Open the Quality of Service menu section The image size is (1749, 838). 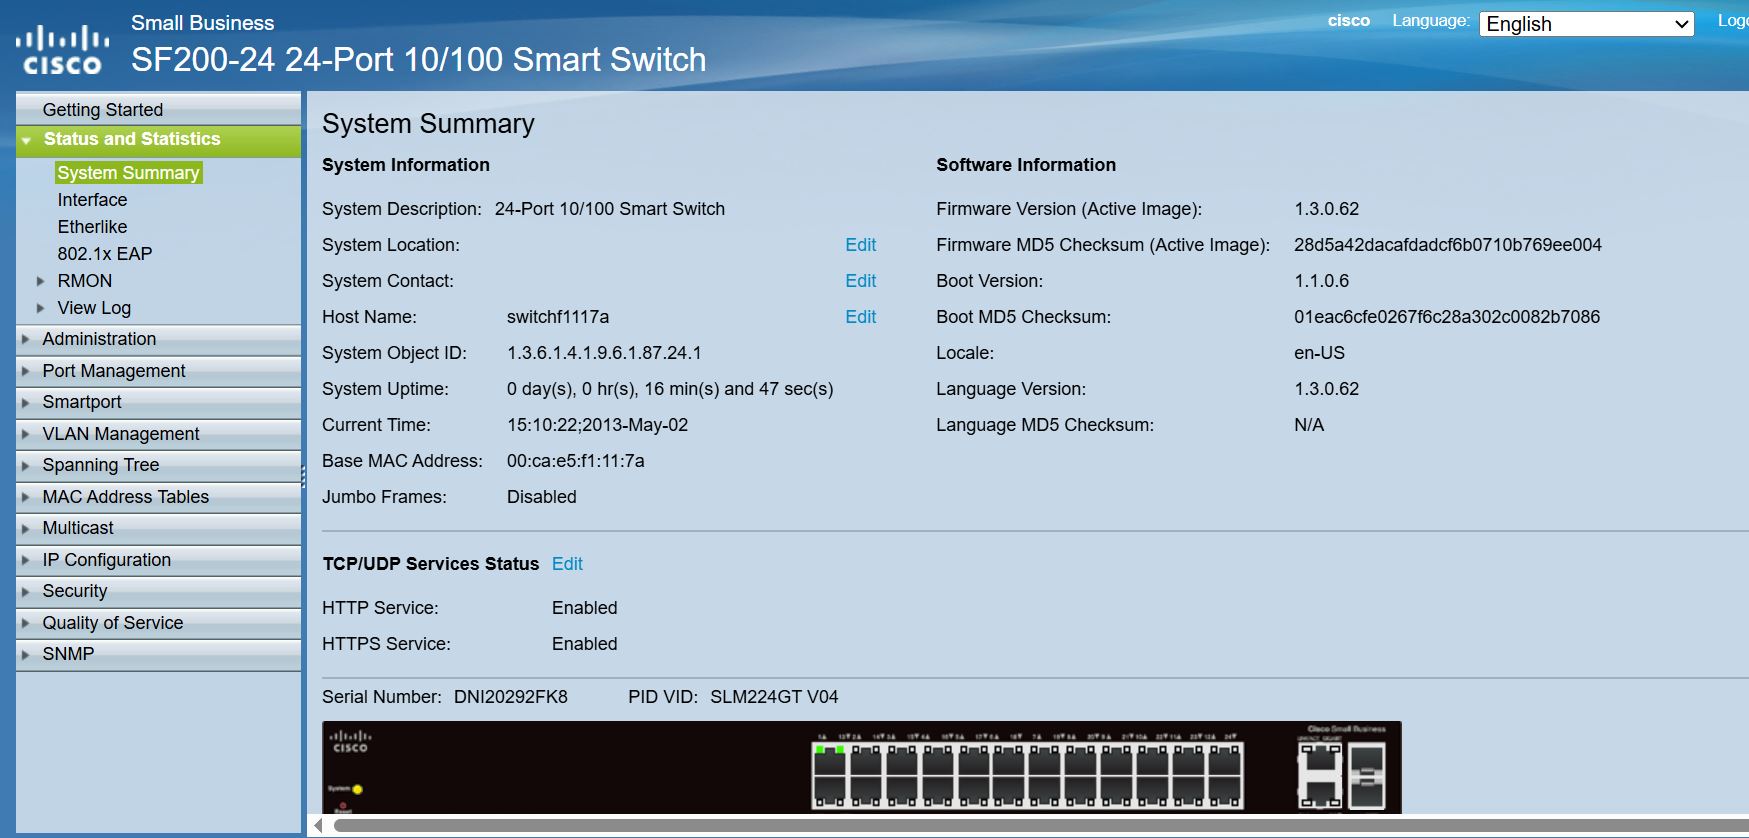158,623
